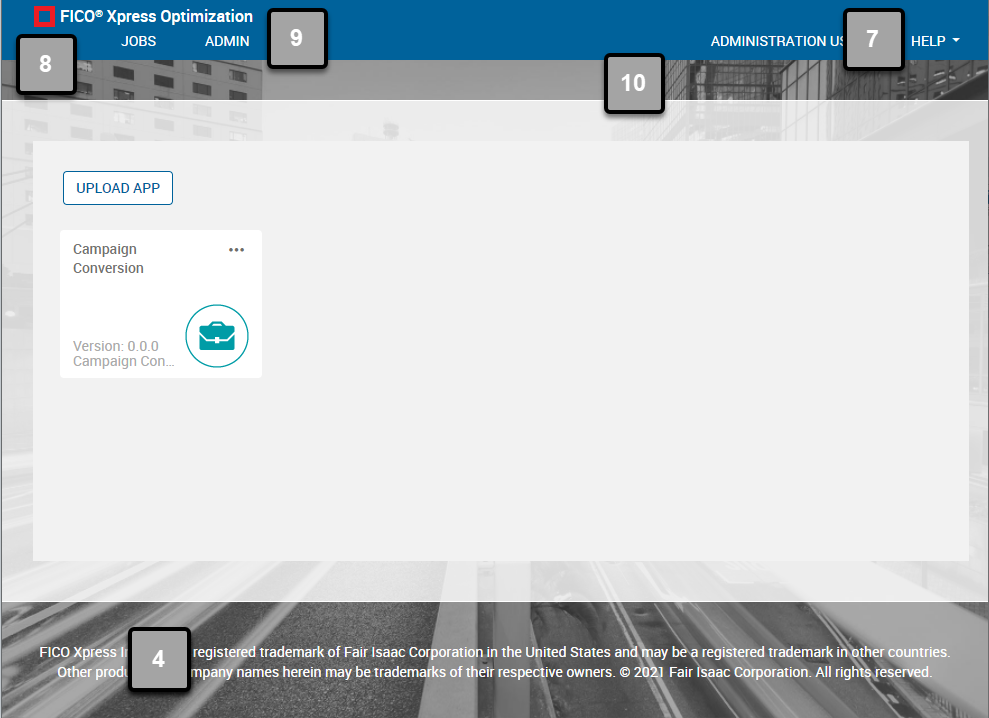This screenshot has width=989, height=718.
Task: Open the Campaign Conversion app title
Action: pos(108,259)
